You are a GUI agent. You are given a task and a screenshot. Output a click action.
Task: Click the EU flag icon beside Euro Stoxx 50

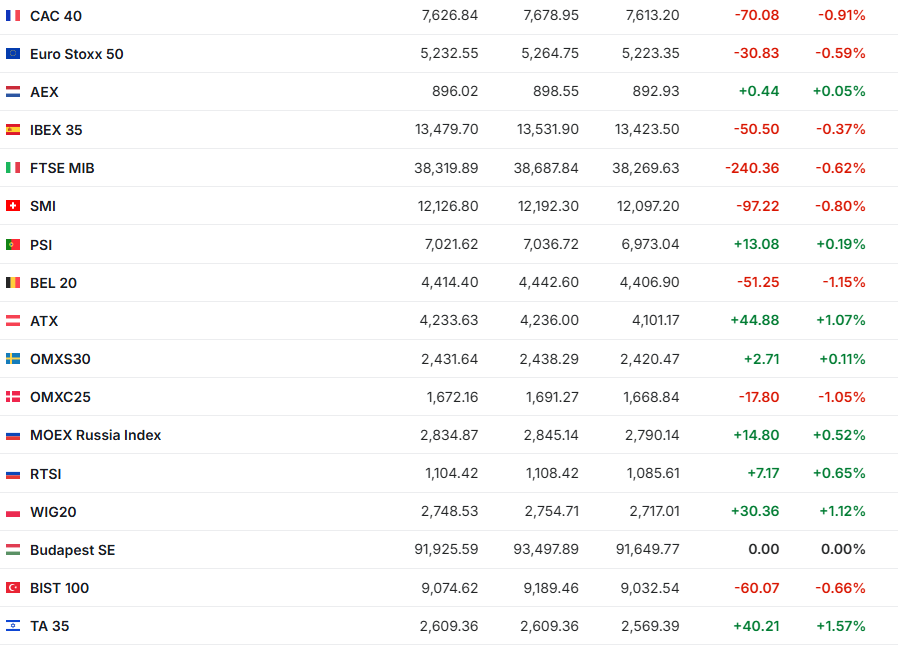pyautogui.click(x=13, y=54)
